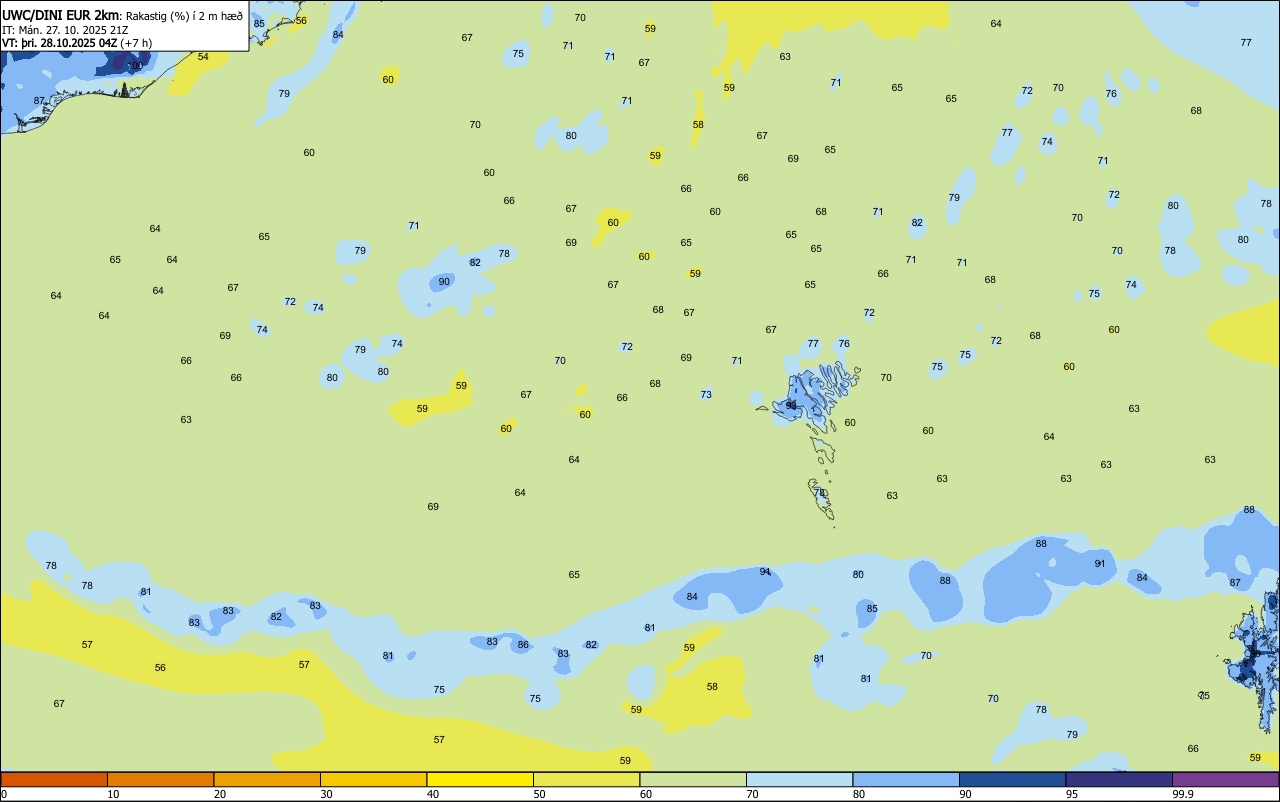
Task: Click the 'UWC/DINI EUR 2km' title text
Action: (61, 15)
